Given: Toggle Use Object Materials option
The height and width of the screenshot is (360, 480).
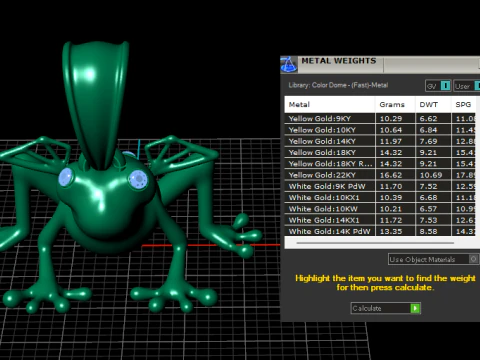Looking at the screenshot, I should pyautogui.click(x=433, y=259).
